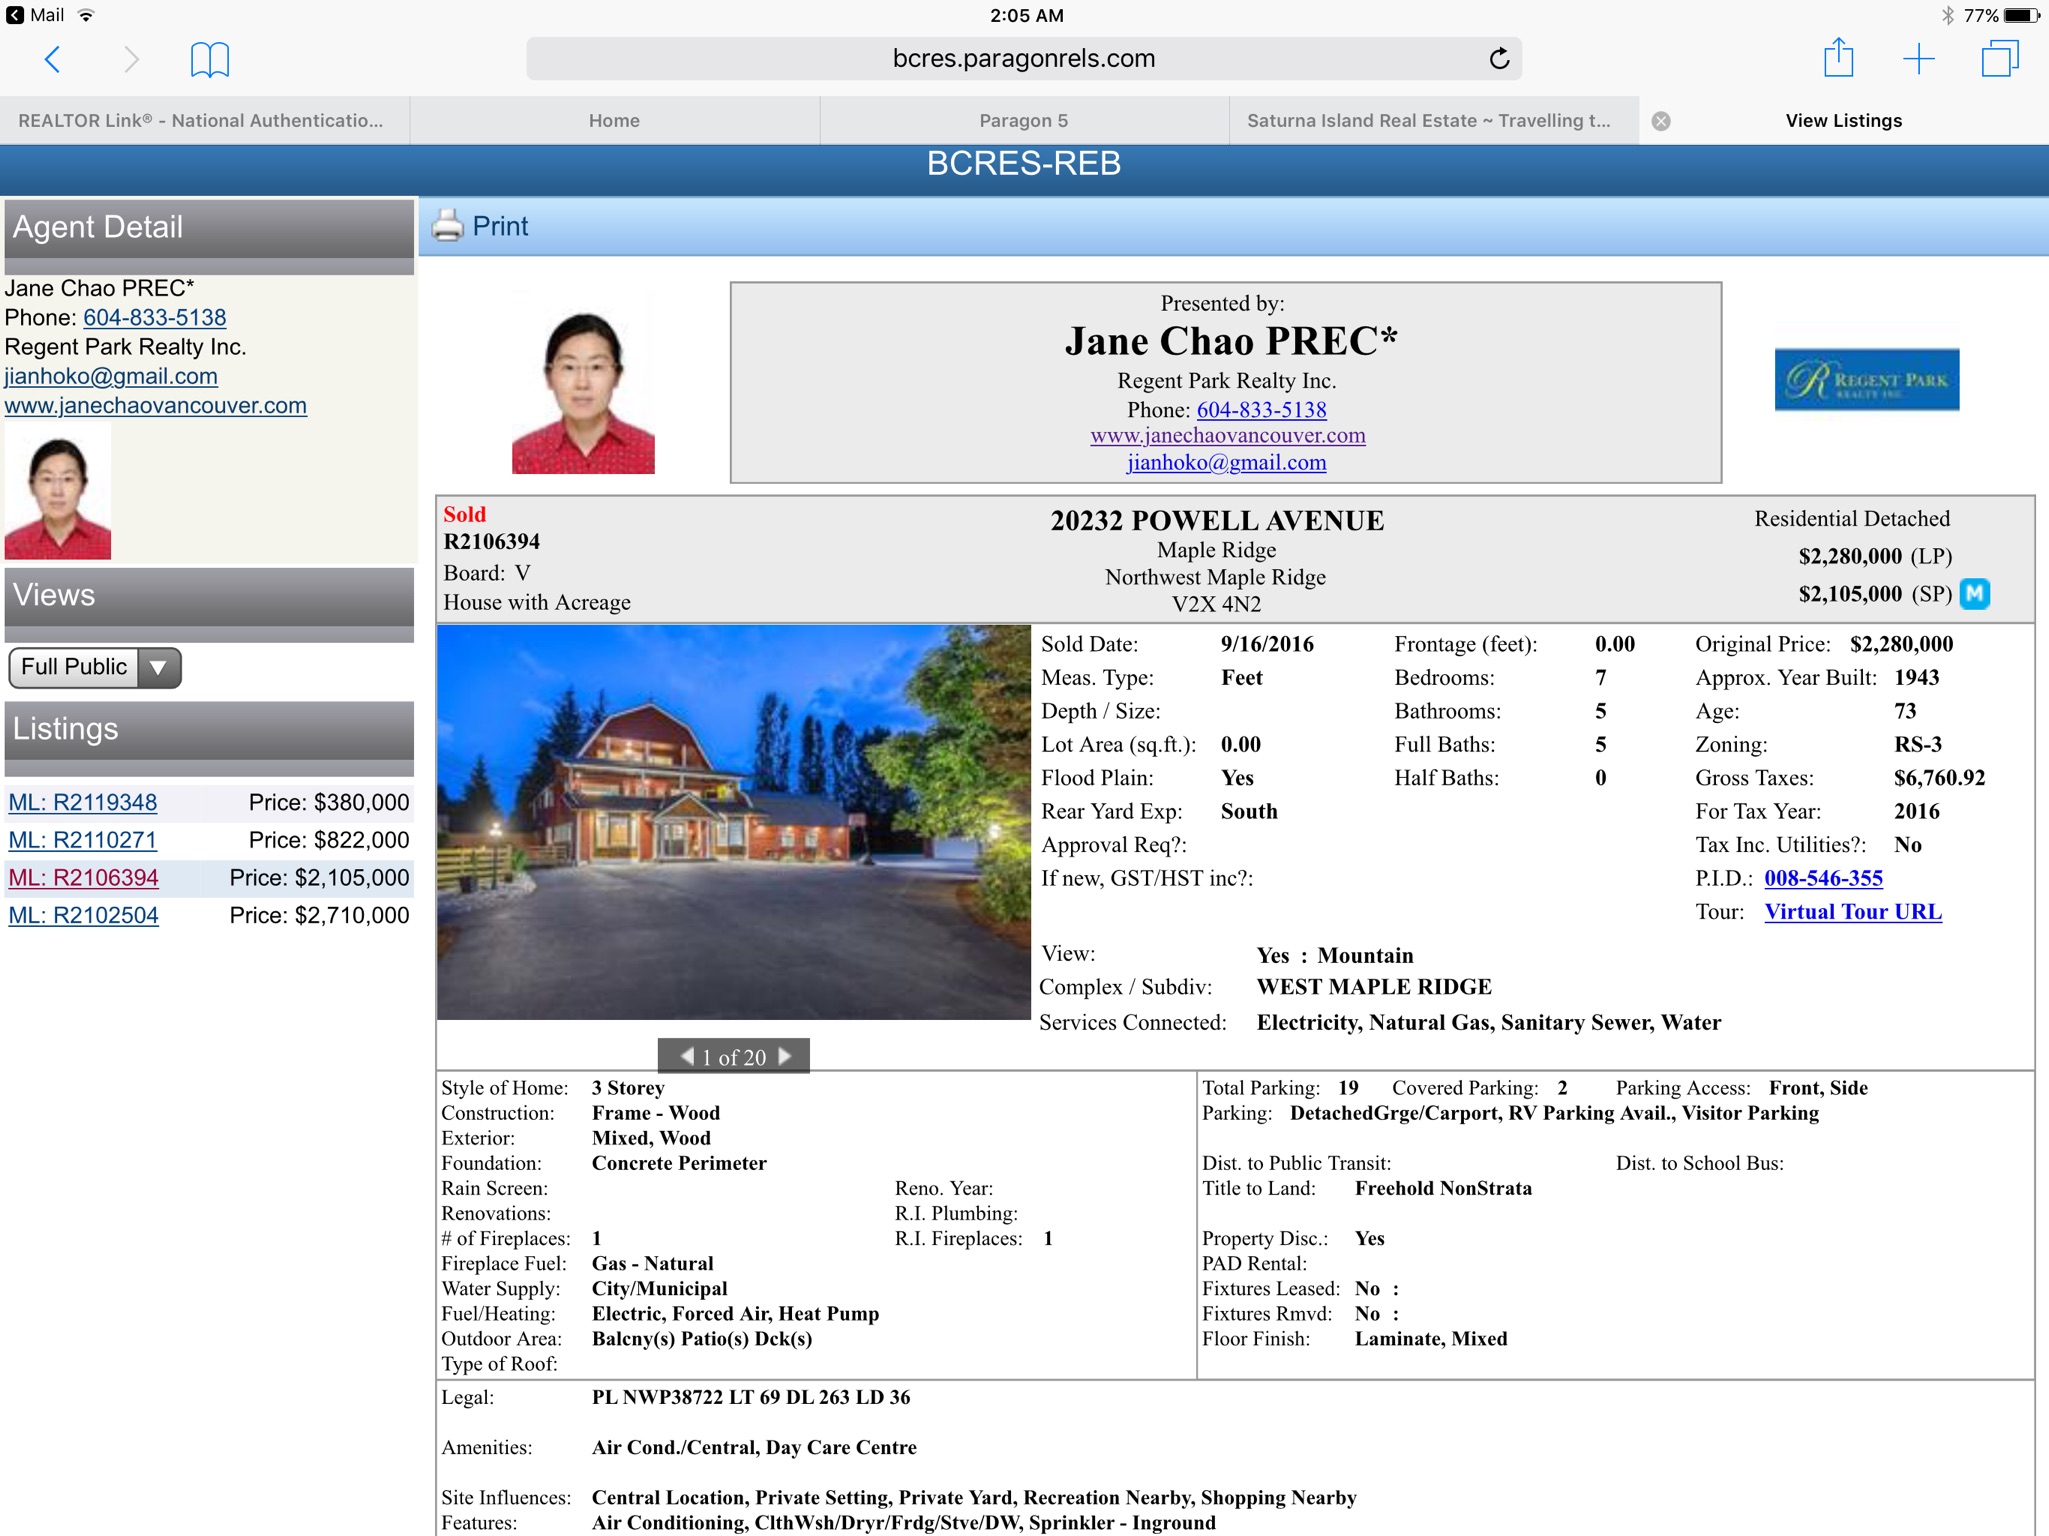The image size is (2049, 1536).
Task: Open the Virtual Tour URL link
Action: tap(1852, 912)
